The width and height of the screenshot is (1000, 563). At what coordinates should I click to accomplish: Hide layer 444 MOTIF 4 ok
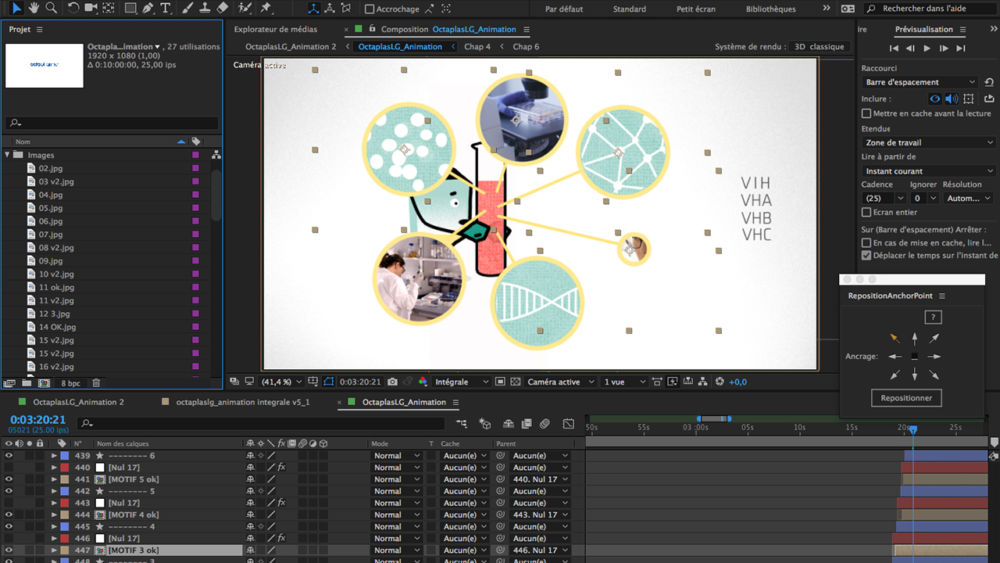point(8,515)
